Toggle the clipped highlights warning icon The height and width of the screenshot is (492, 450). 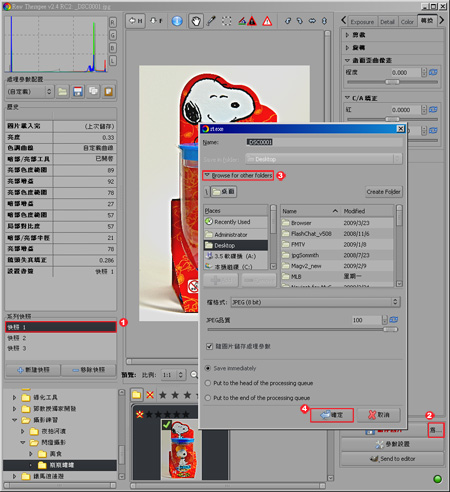coord(267,21)
